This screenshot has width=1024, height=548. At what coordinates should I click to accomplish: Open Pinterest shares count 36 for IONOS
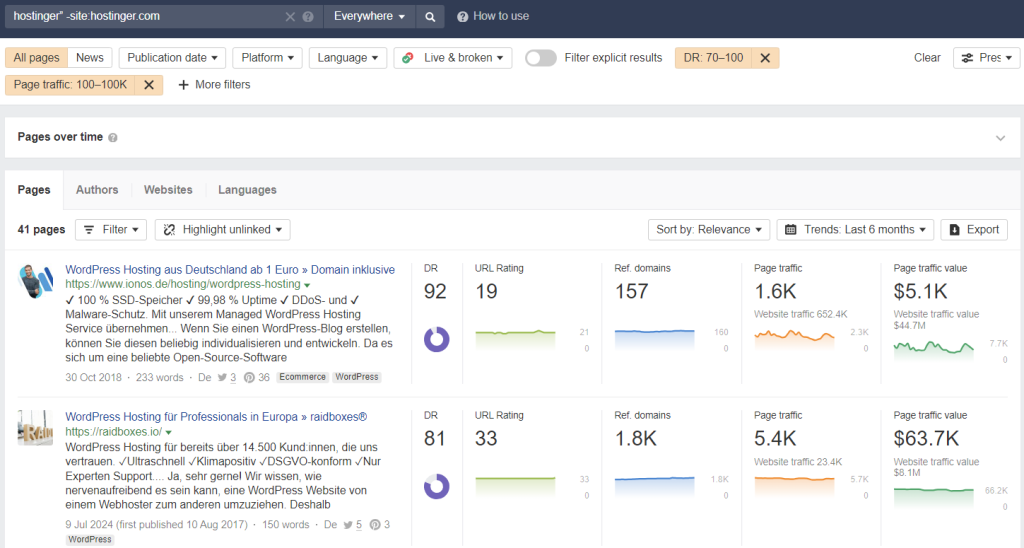coord(257,378)
